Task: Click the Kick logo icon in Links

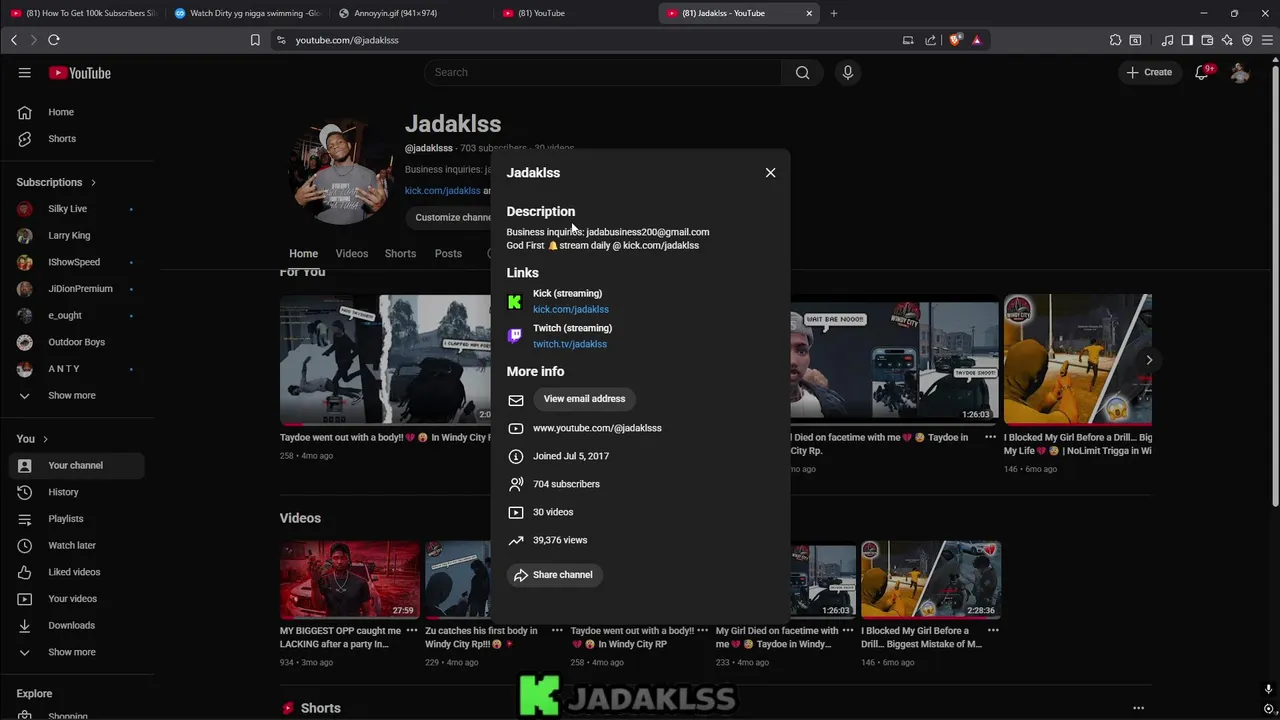Action: click(515, 302)
